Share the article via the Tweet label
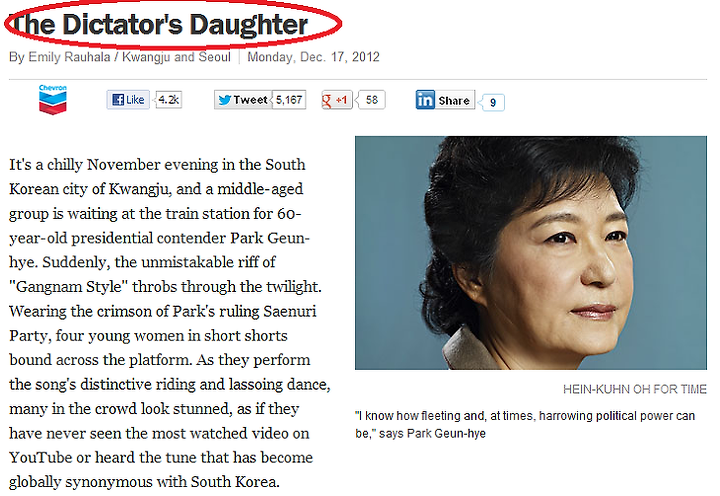Screen dimensions: 720x496 pyautogui.click(x=250, y=100)
